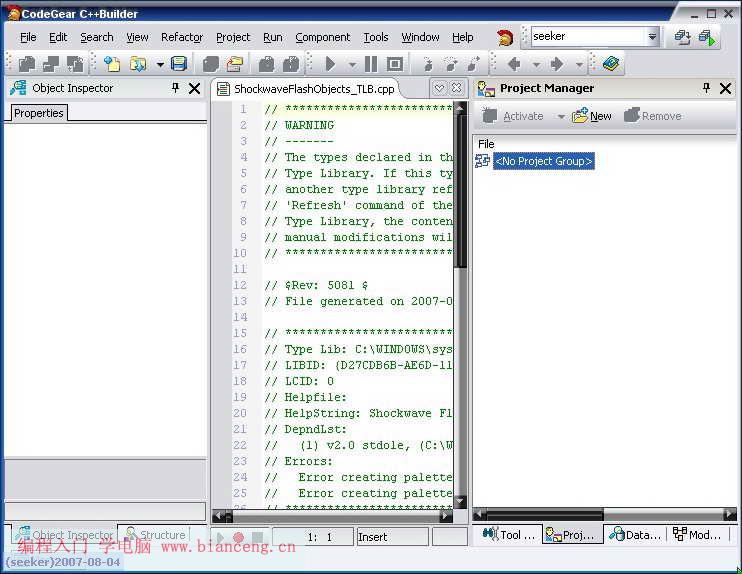Click the CodeGear helmet icon beside Help

[505, 37]
